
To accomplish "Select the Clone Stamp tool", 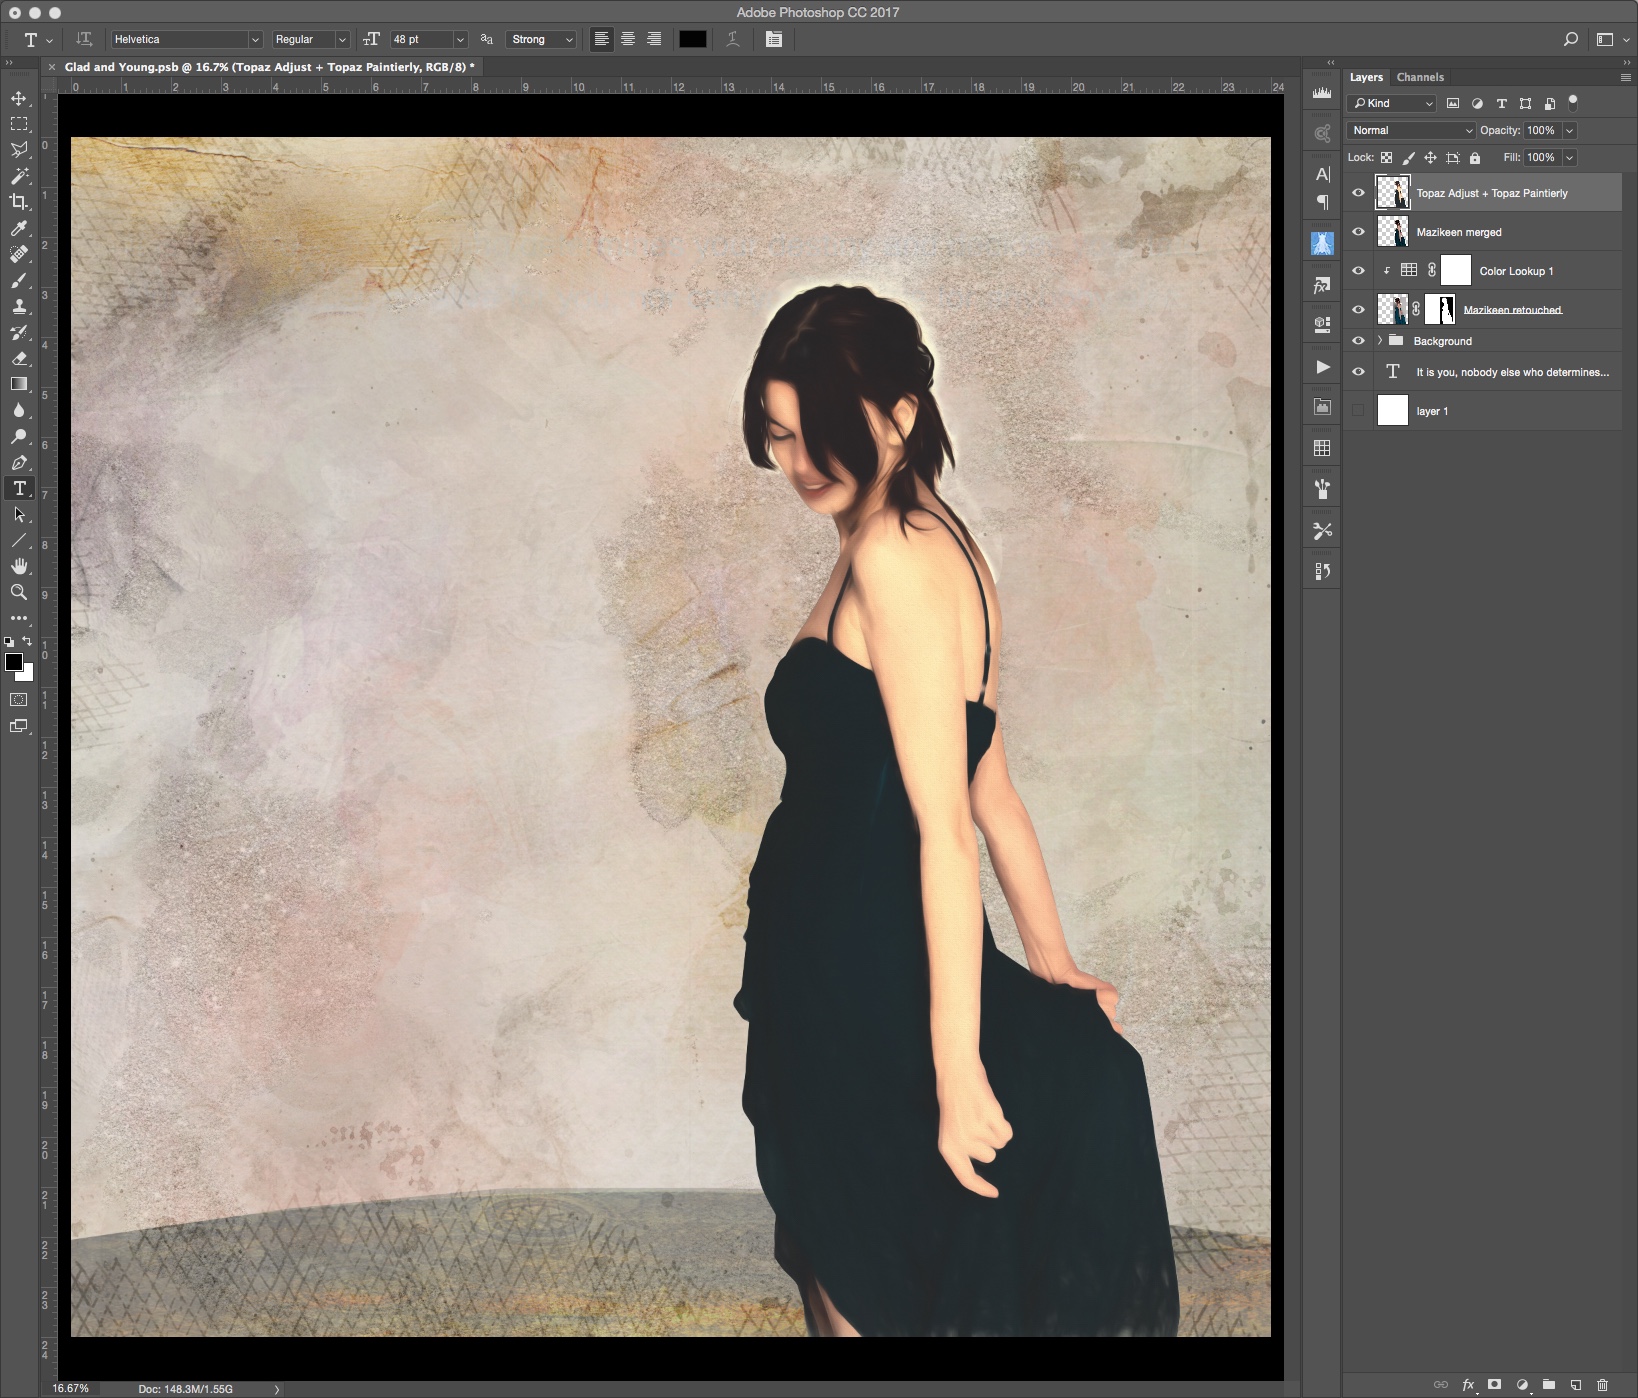I will click(x=18, y=307).
